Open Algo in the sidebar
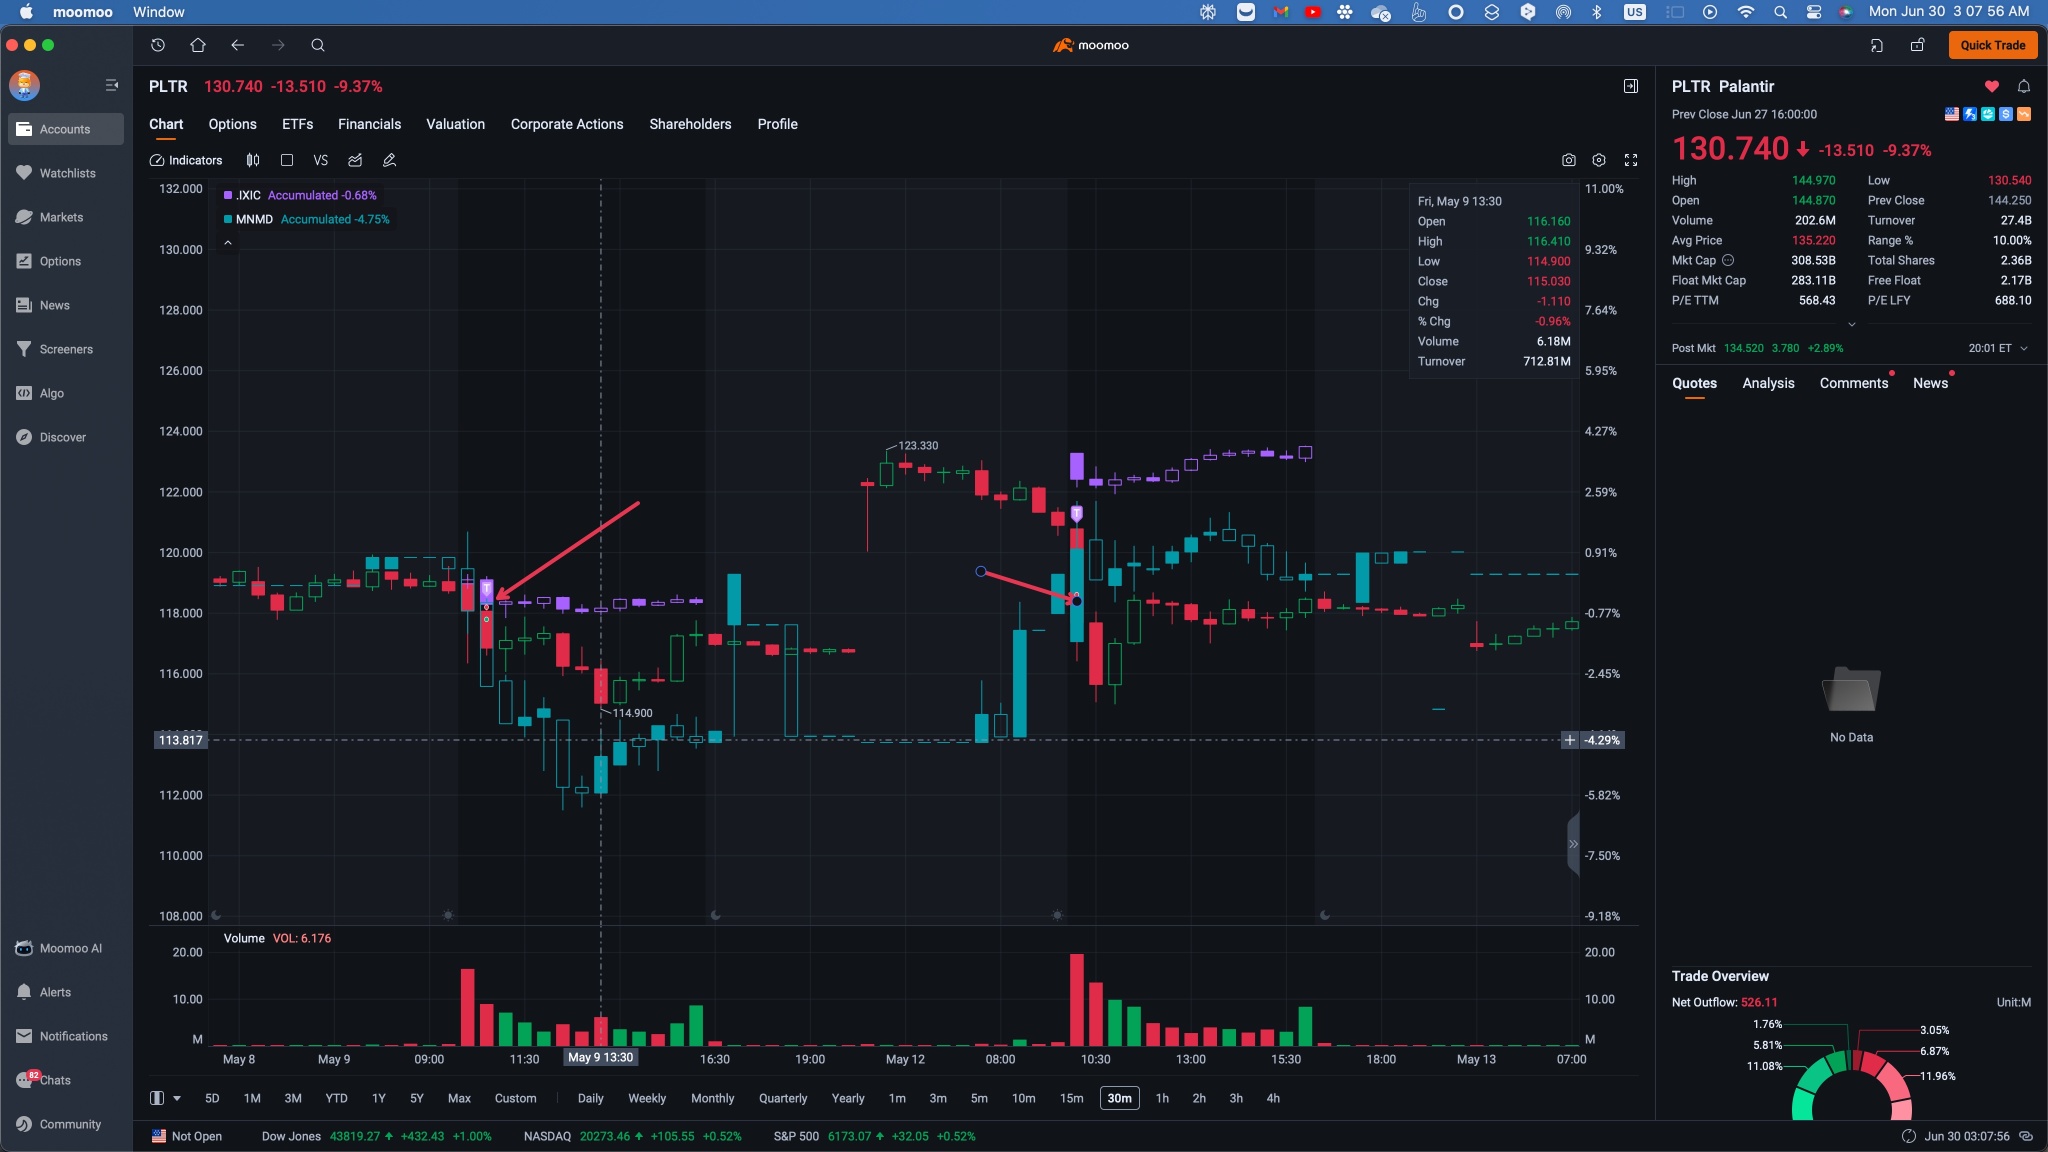Screen dimensions: 2048x1152 click(66, 393)
